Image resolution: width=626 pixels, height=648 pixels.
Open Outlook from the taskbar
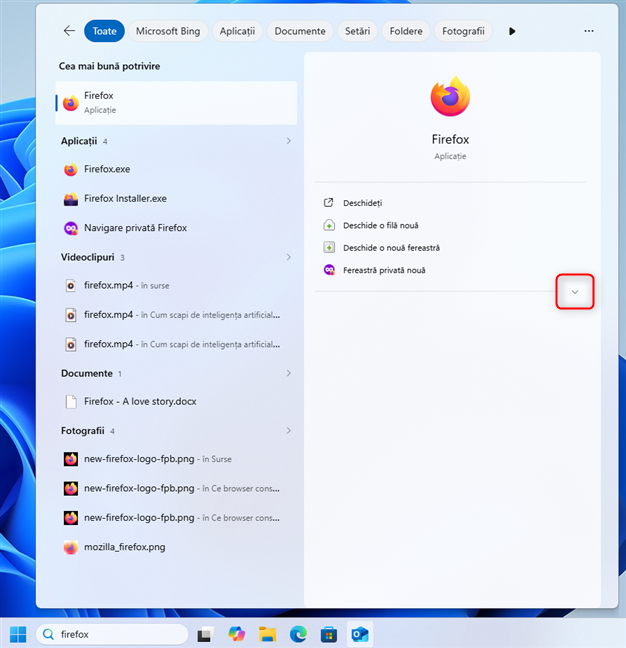(x=360, y=634)
